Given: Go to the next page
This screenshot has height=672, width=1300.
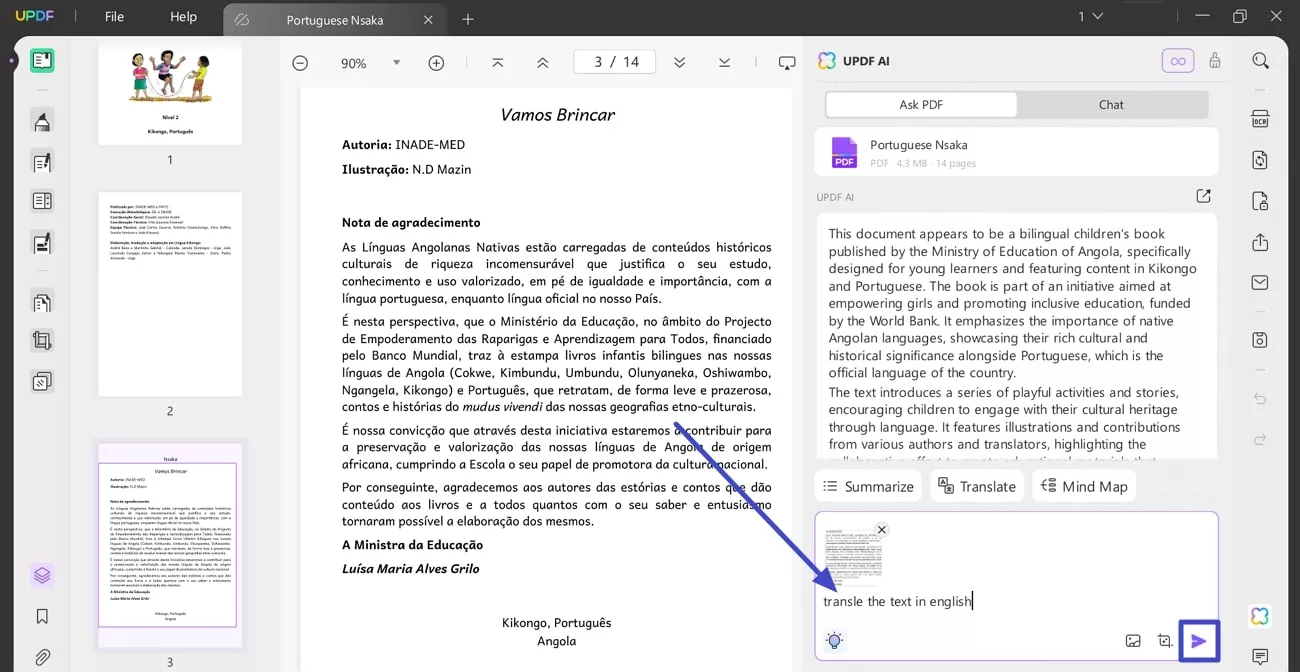Looking at the screenshot, I should click(x=679, y=62).
